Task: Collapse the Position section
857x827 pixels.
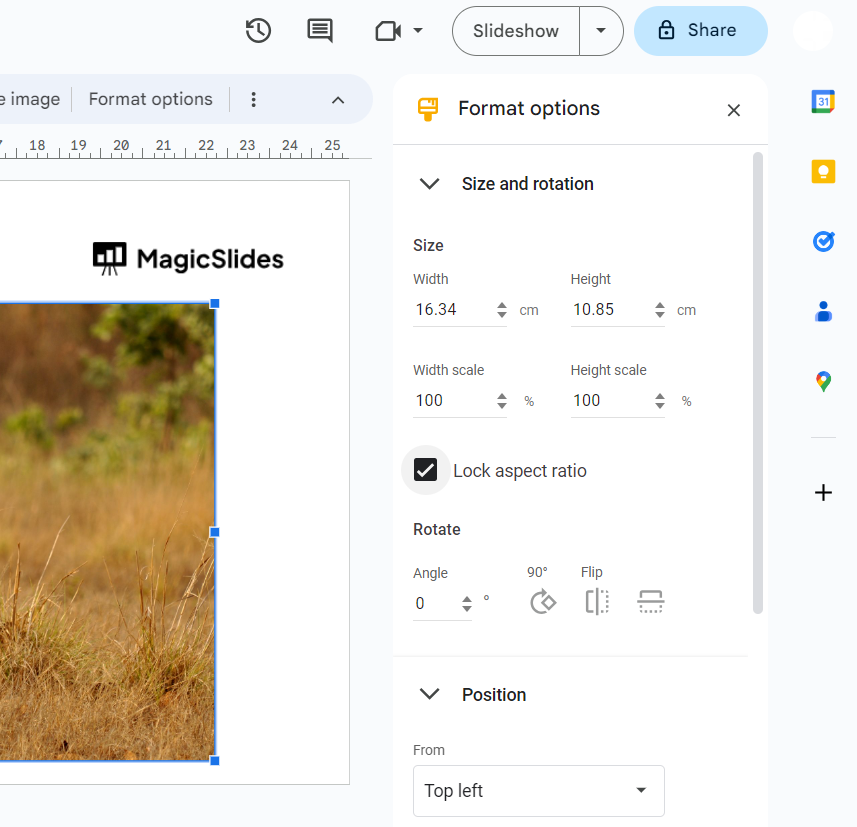Action: coord(430,695)
